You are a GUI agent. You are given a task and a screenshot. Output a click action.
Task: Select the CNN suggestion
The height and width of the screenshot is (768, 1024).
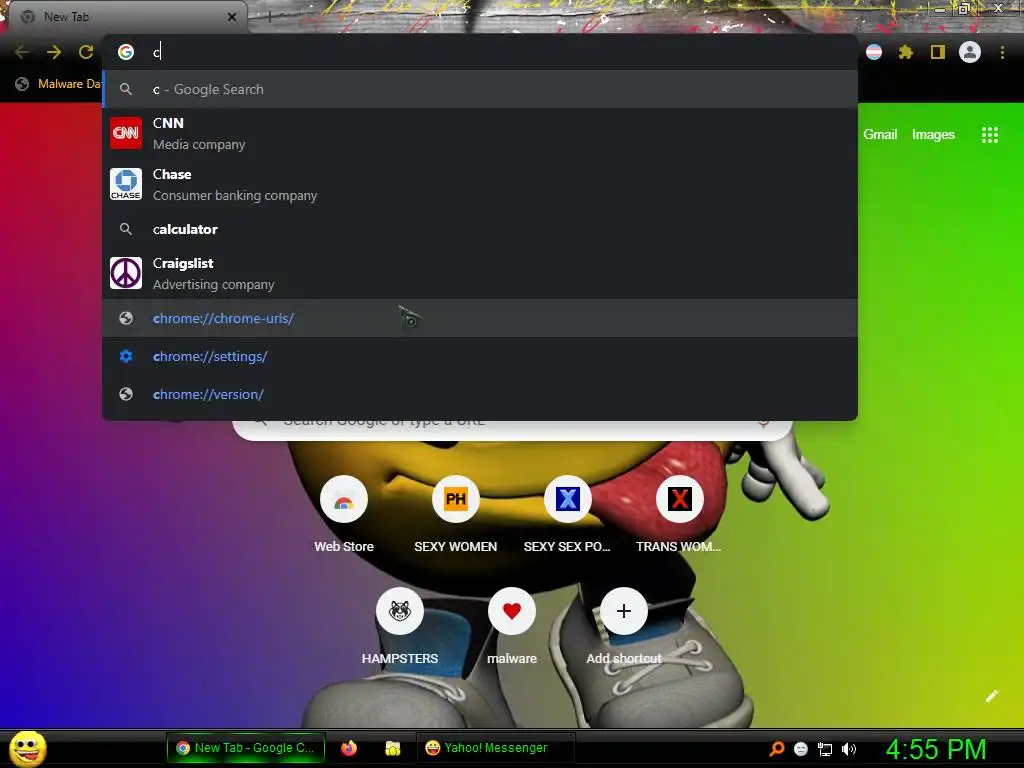pos(480,133)
